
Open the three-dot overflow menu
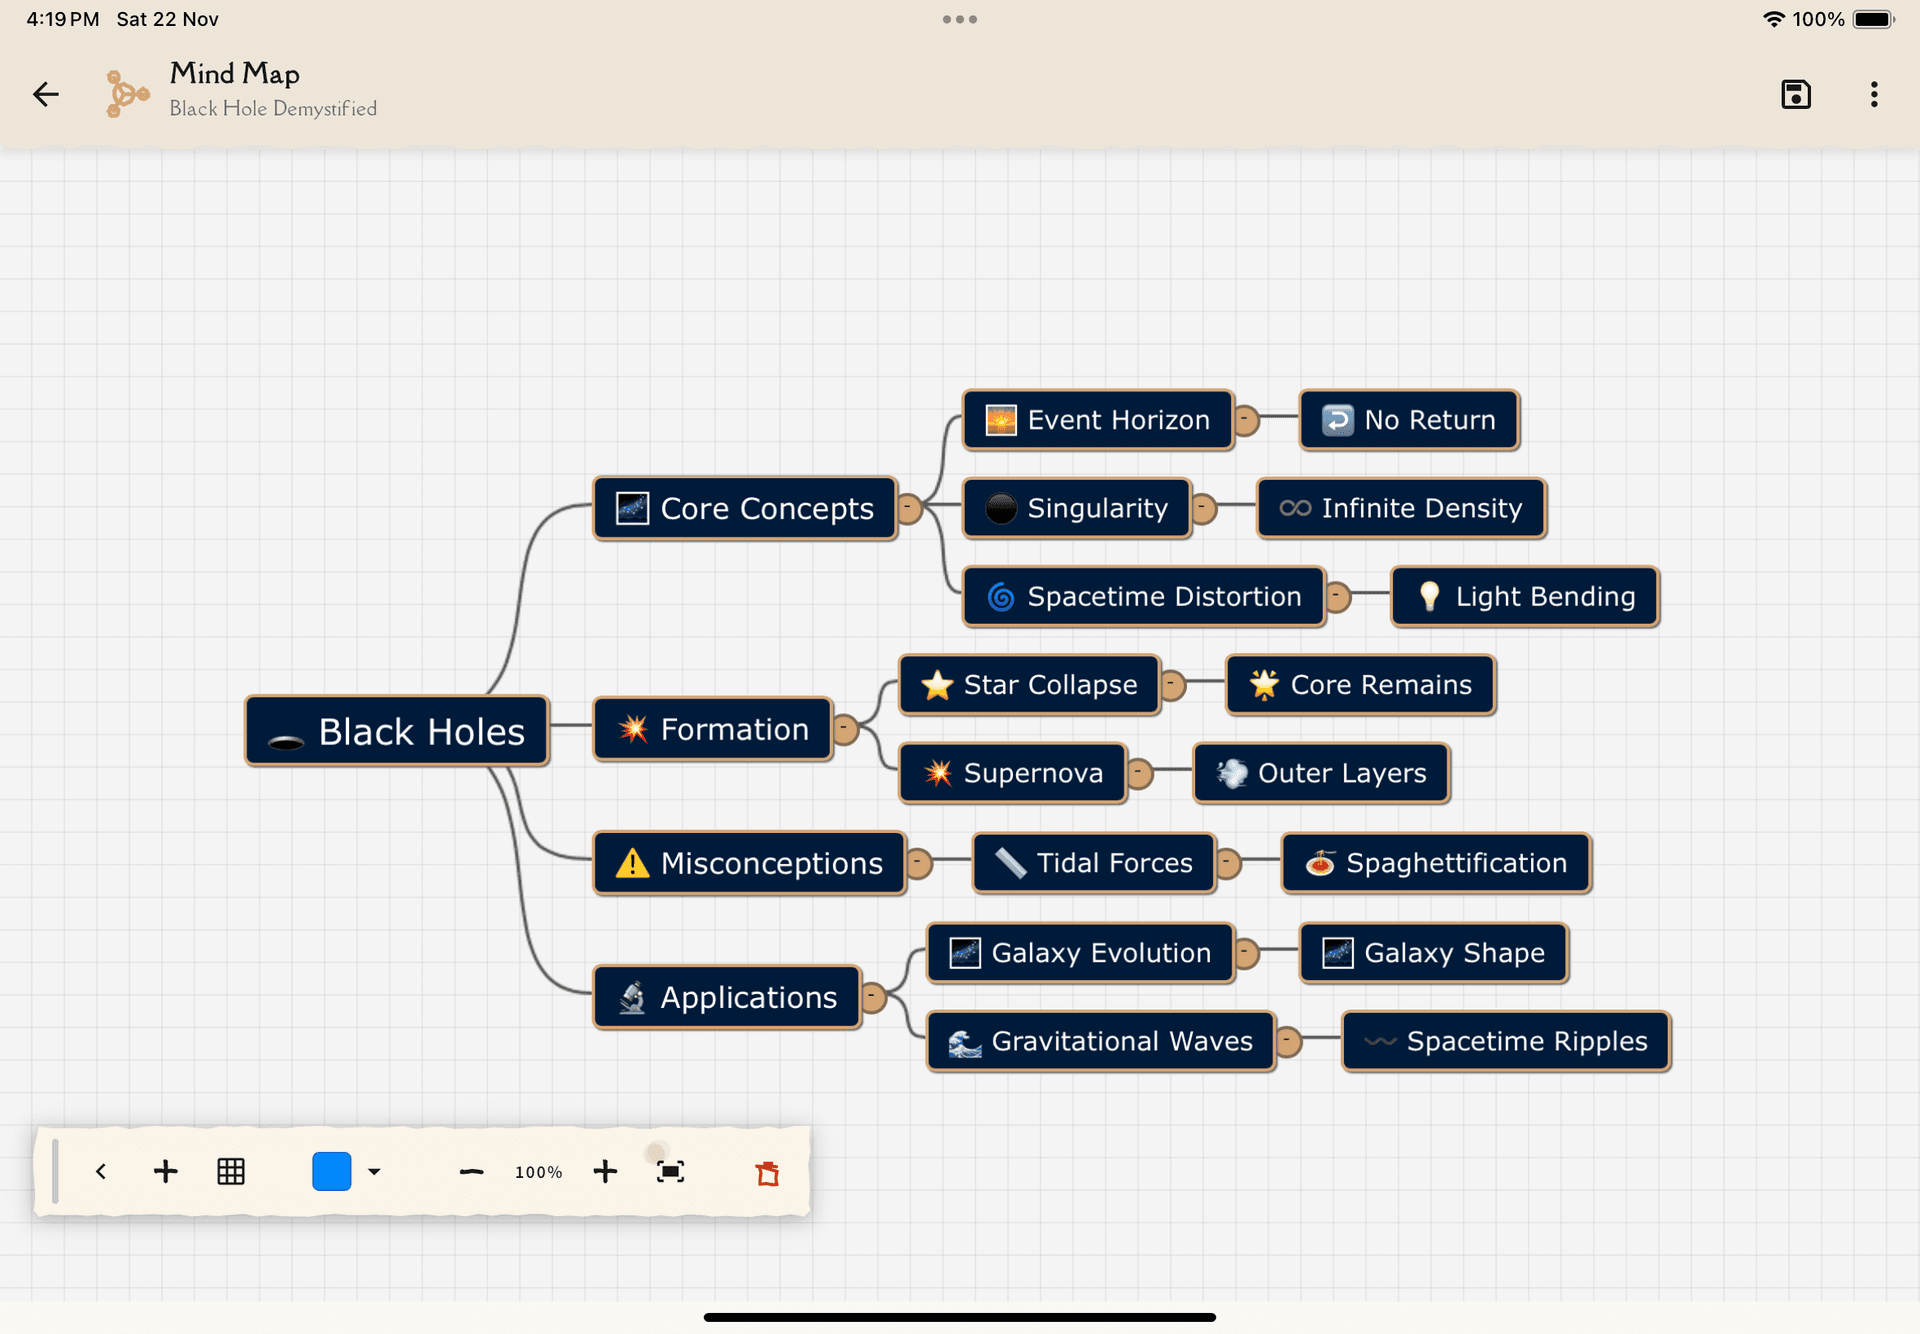[1873, 94]
